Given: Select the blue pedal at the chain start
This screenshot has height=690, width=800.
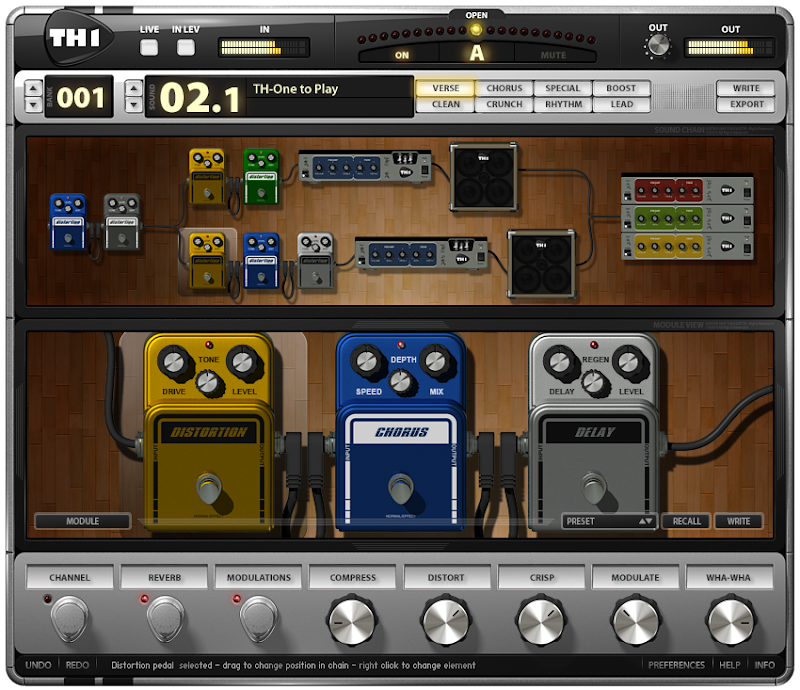Looking at the screenshot, I should [x=68, y=221].
